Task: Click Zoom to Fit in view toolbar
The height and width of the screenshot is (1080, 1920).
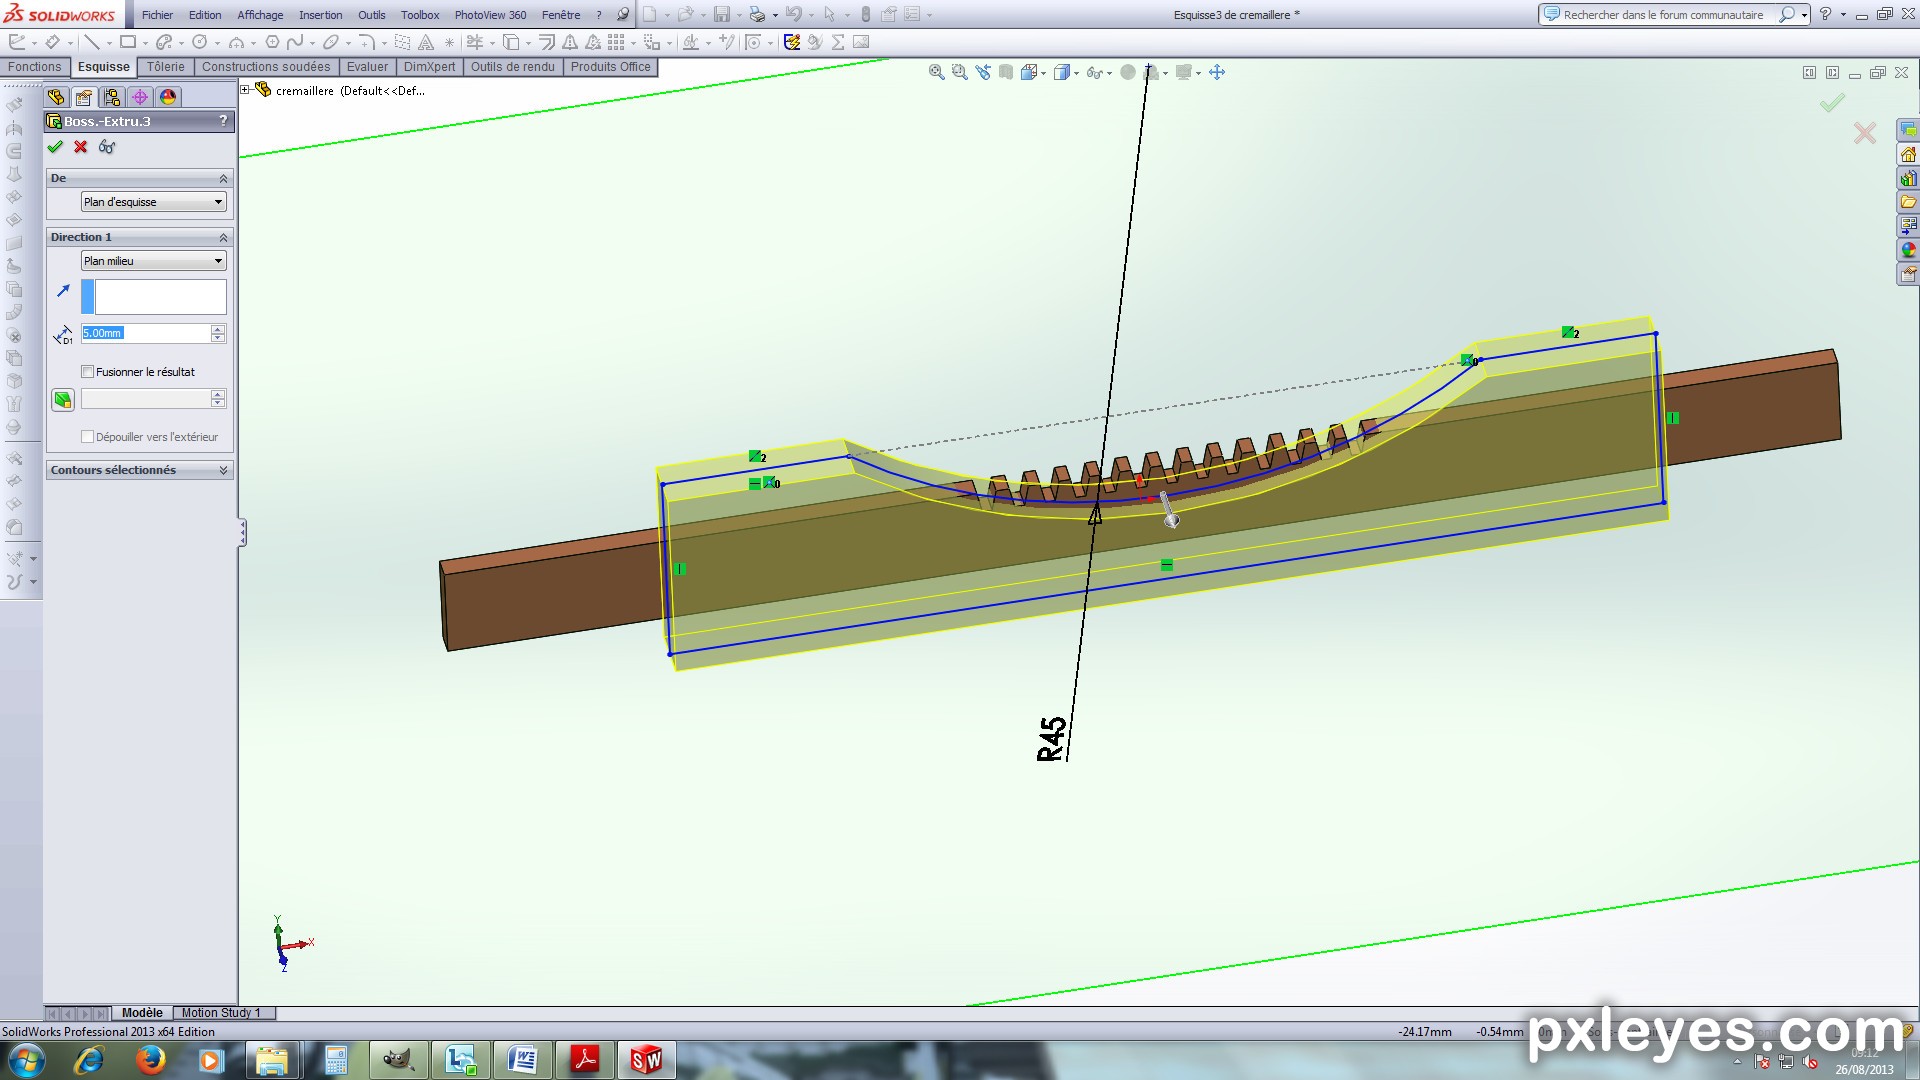Action: tap(937, 72)
